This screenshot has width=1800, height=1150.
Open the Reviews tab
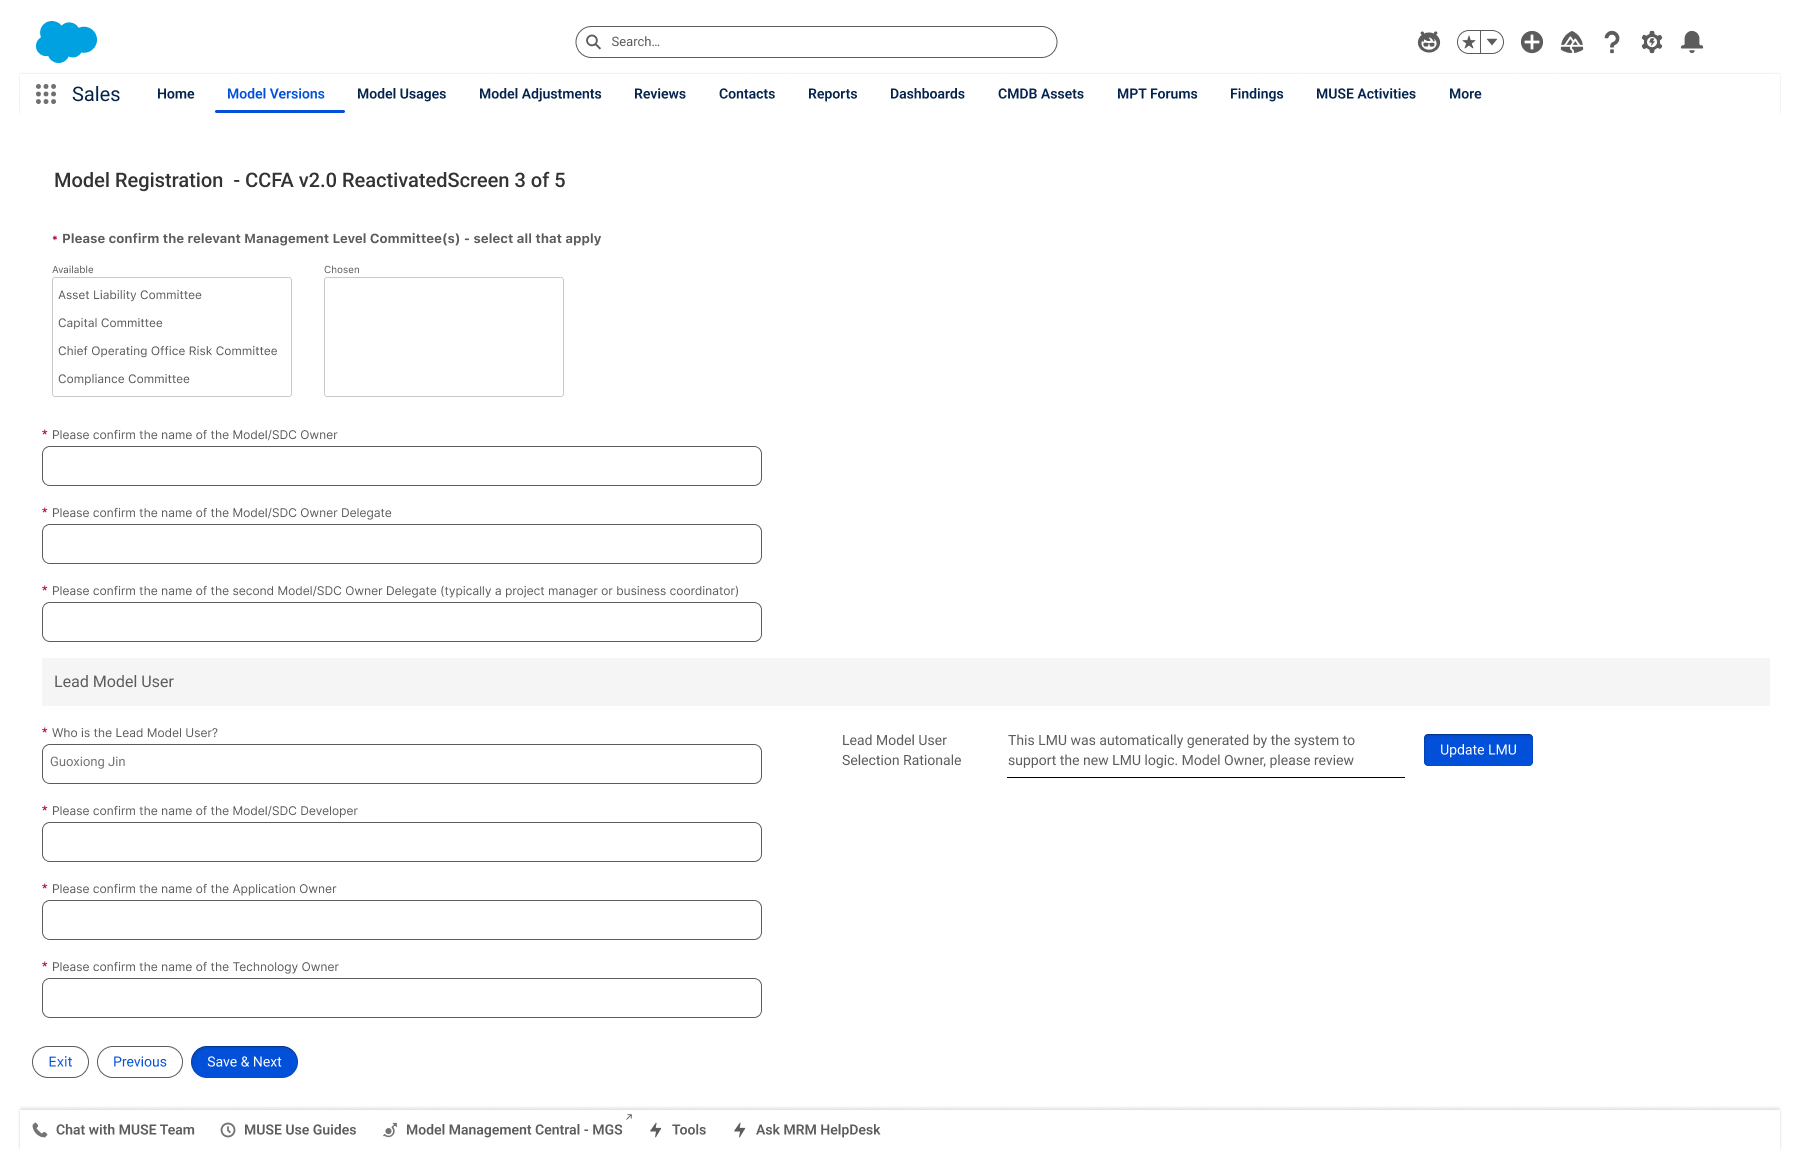coord(660,94)
